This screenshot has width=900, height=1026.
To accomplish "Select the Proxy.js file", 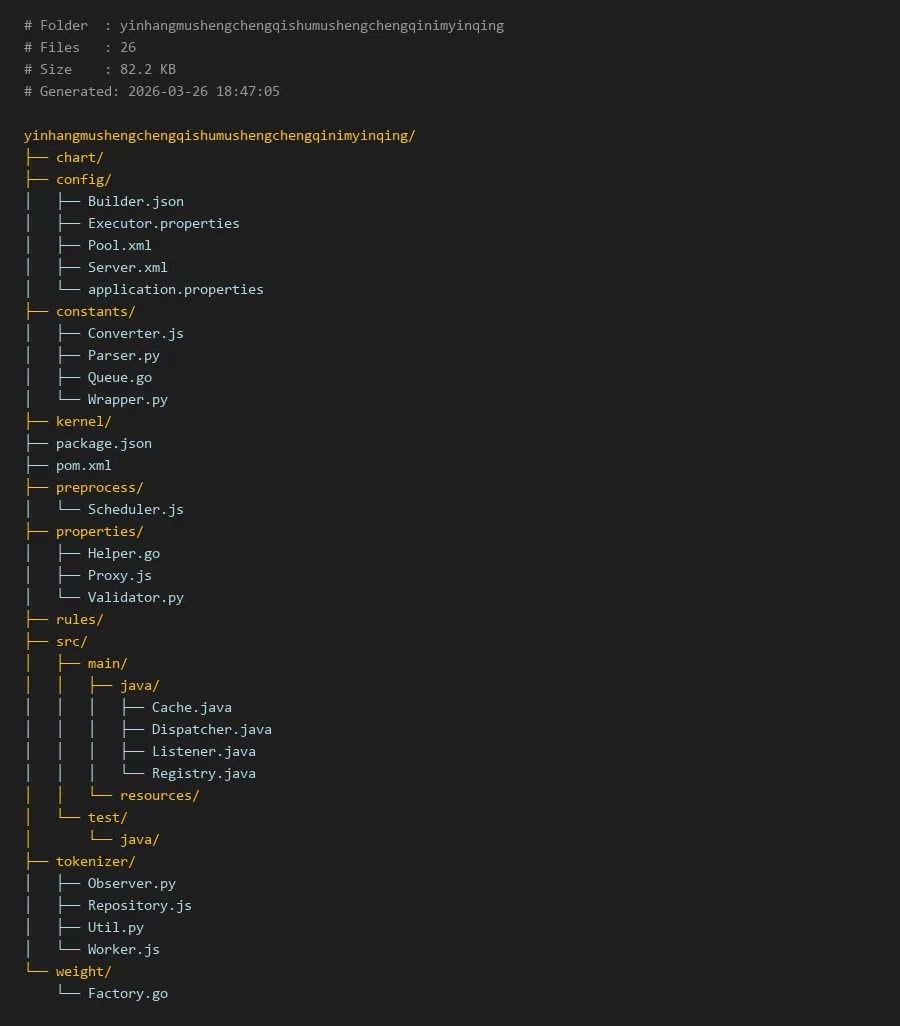I will point(120,575).
